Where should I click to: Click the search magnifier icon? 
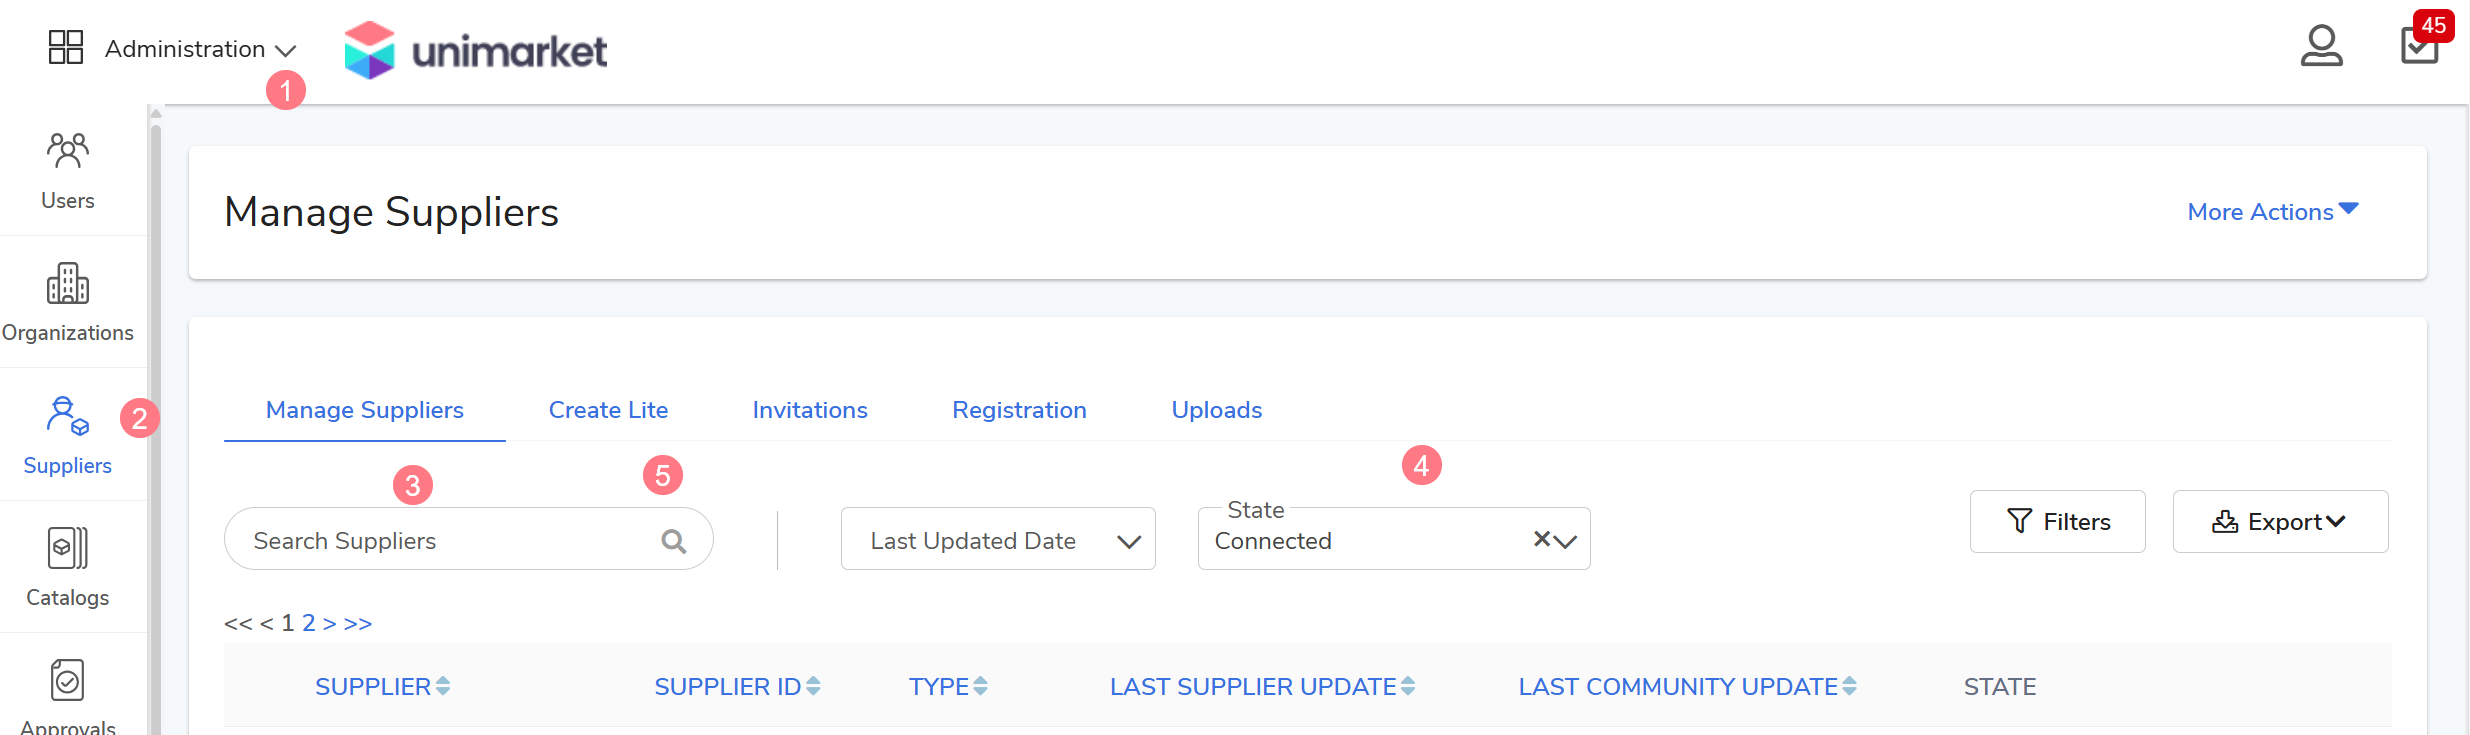pyautogui.click(x=674, y=541)
